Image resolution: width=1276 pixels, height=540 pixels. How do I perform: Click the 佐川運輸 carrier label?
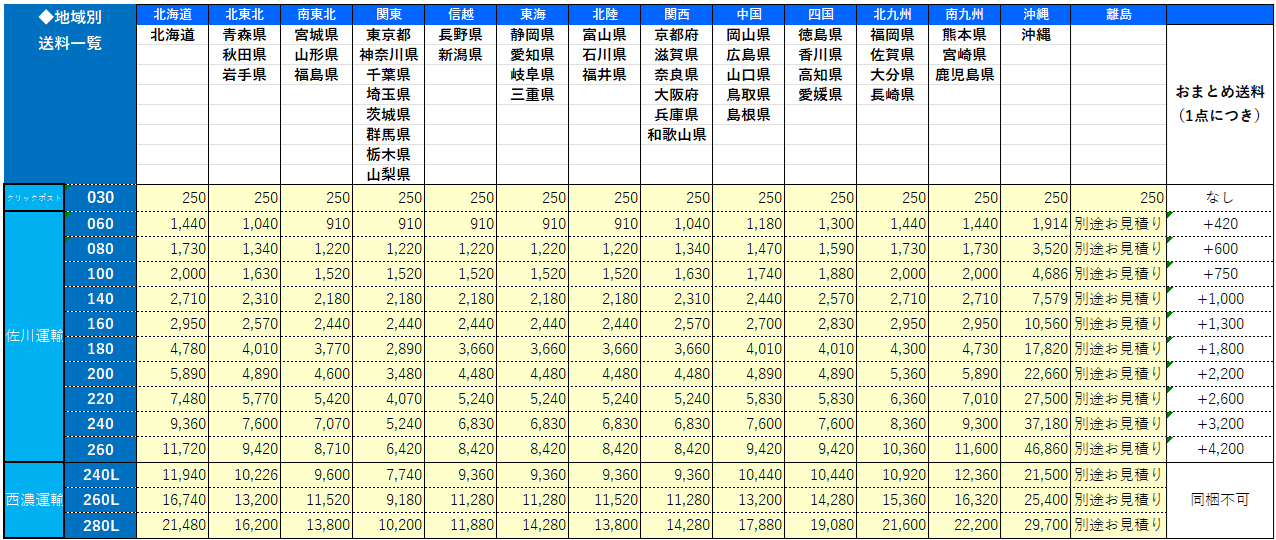coord(34,335)
